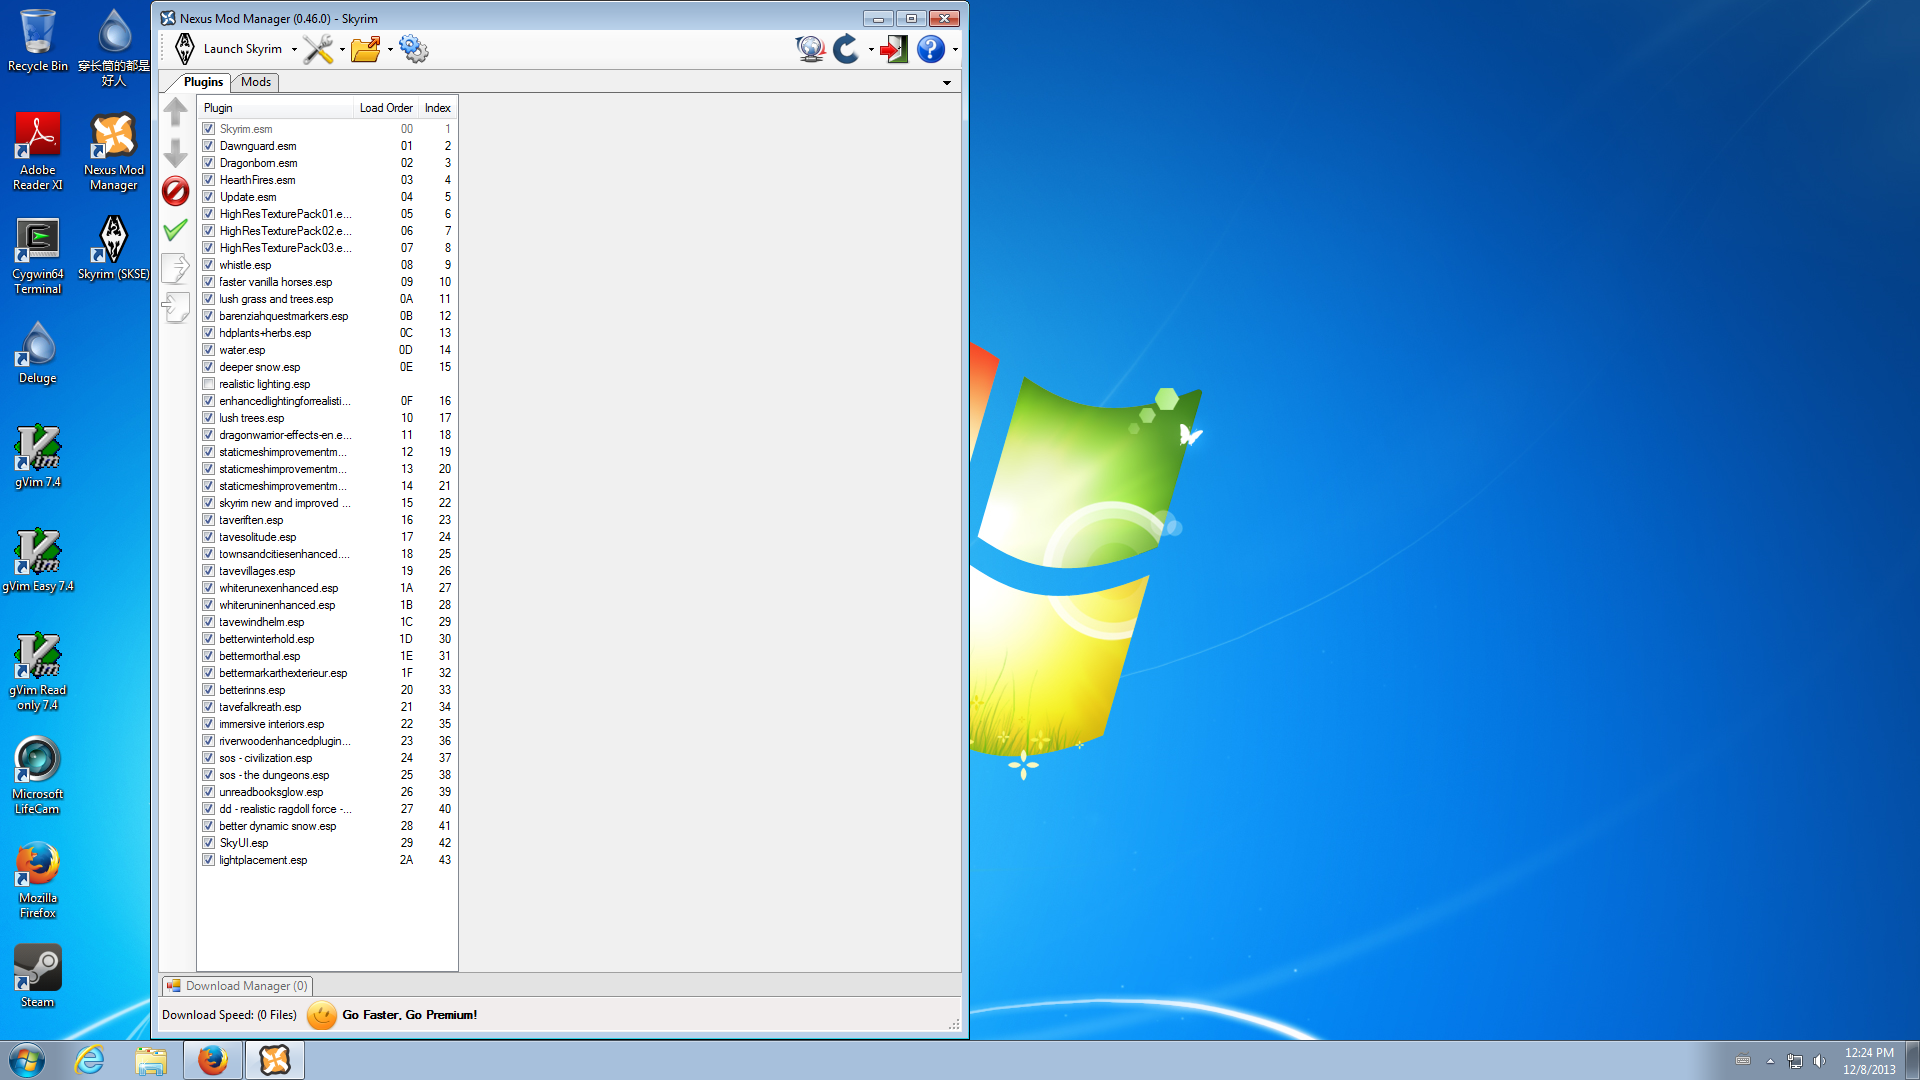Open the tab list dropdown arrow
This screenshot has width=1920, height=1080.
pyautogui.click(x=947, y=83)
